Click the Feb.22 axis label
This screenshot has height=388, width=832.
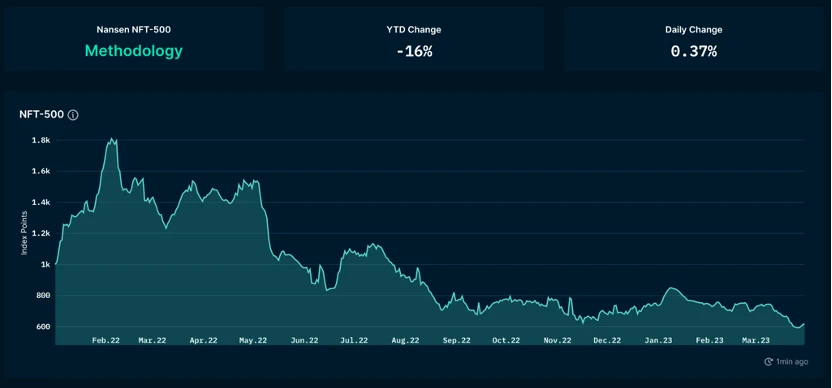pyautogui.click(x=106, y=341)
